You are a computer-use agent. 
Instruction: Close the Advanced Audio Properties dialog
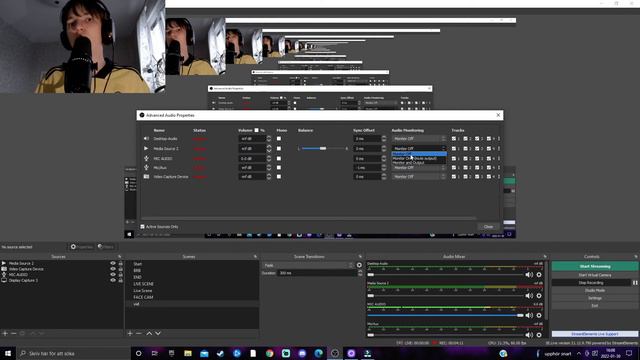click(498, 115)
